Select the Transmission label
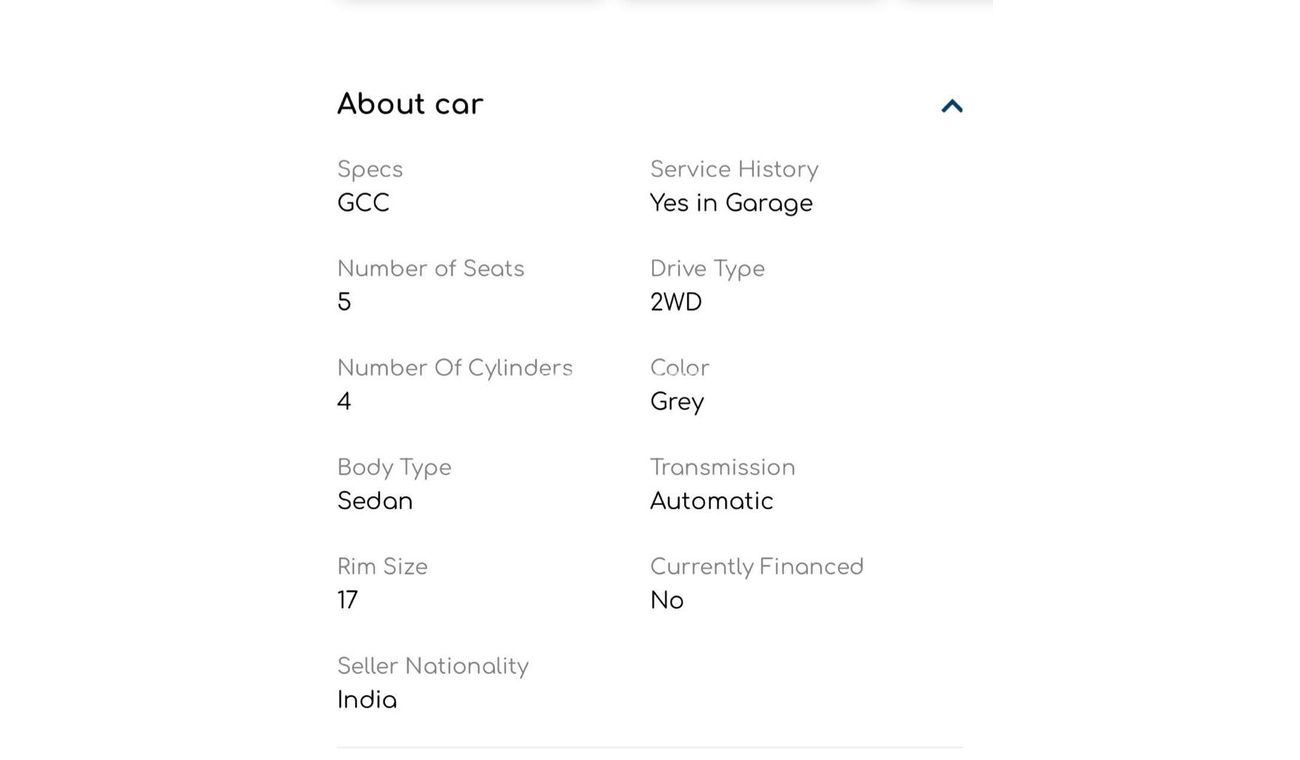Image resolution: width=1300 pixels, height=760 pixels. coord(722,468)
